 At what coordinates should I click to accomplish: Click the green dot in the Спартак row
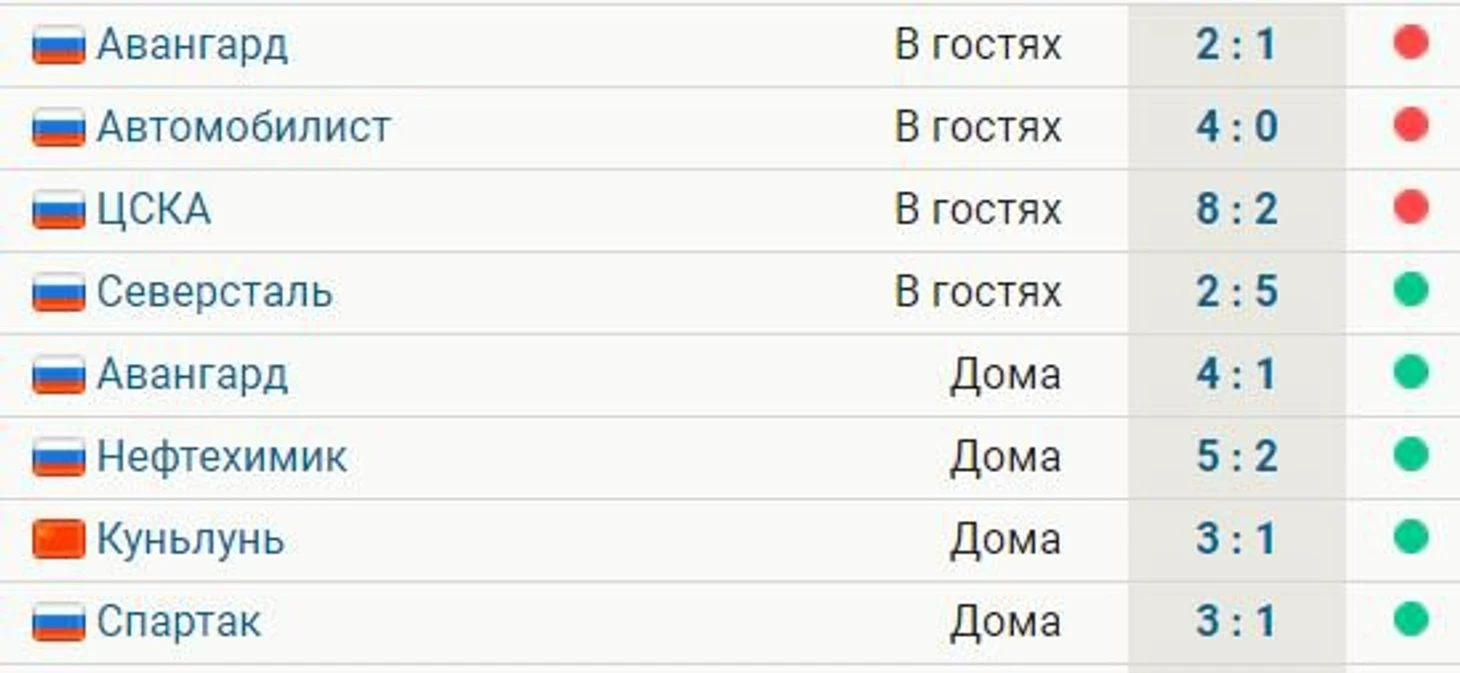[x=1410, y=620]
